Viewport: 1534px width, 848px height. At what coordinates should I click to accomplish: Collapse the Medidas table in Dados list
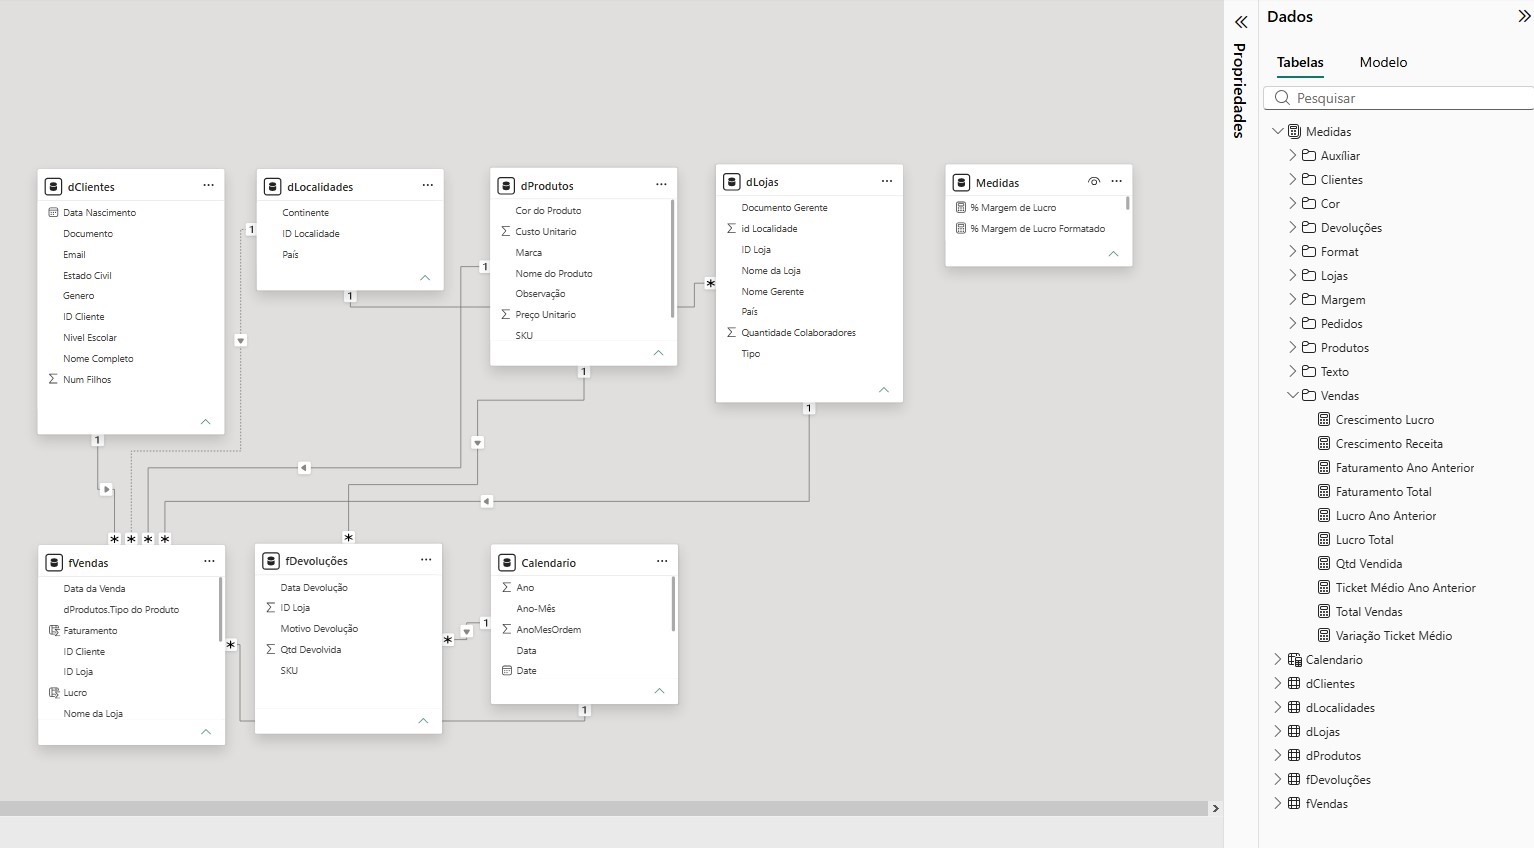(1277, 132)
